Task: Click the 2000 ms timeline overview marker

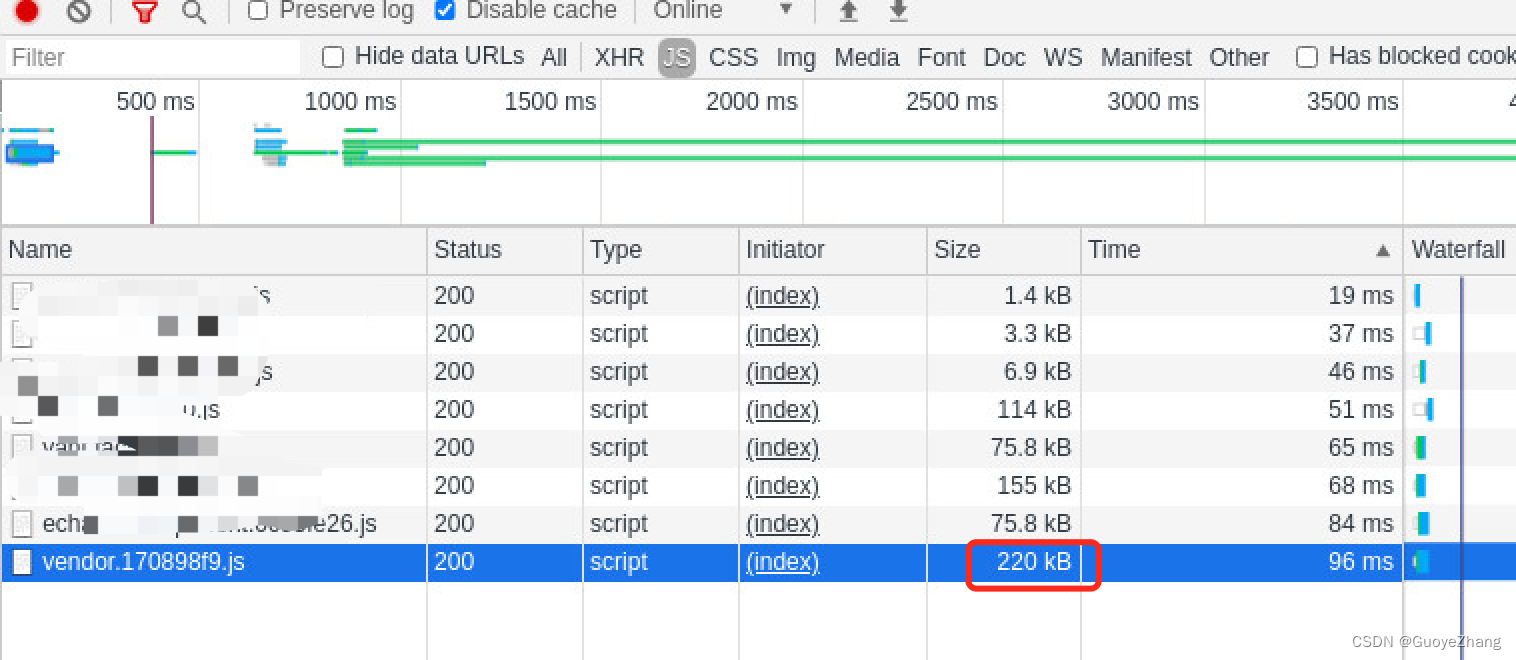Action: [x=752, y=102]
